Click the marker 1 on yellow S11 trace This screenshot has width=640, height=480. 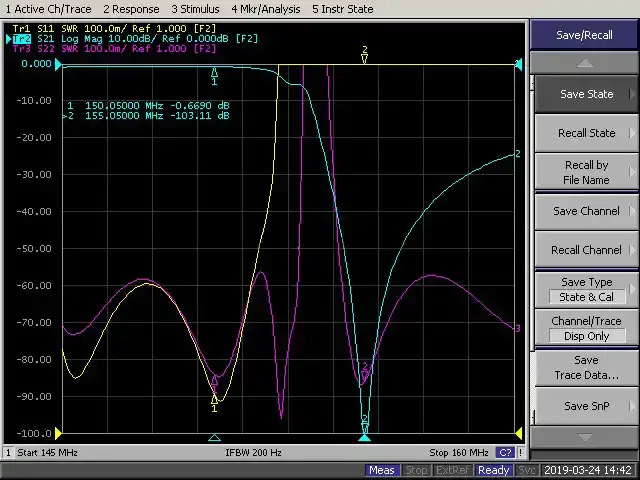[214, 399]
